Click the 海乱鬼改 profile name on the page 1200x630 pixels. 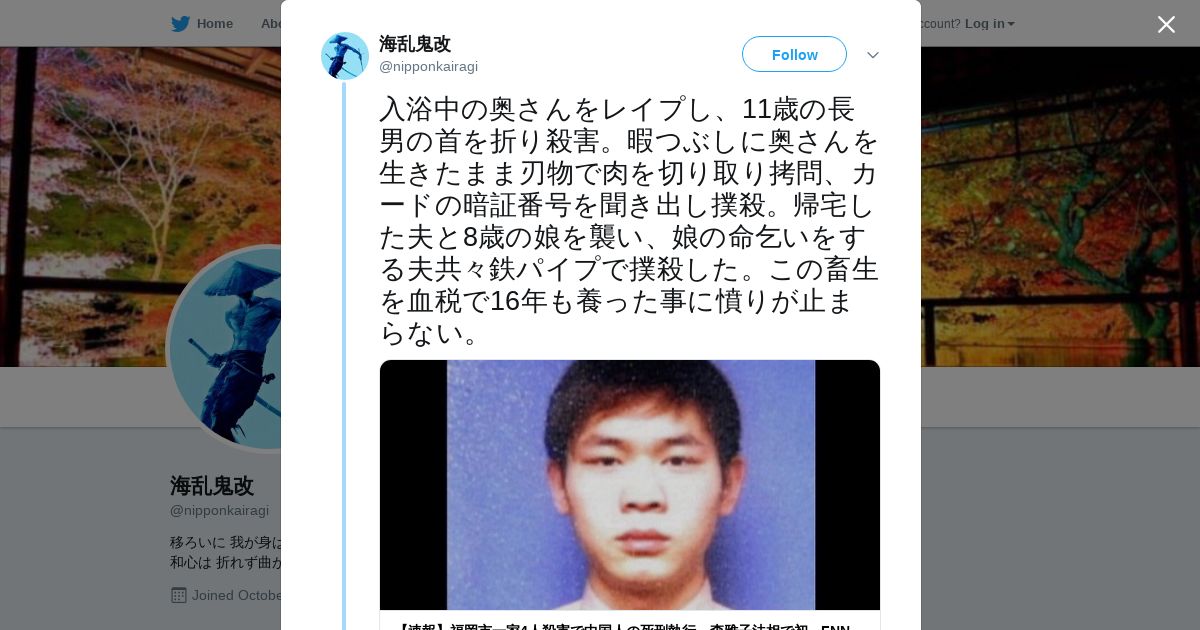(212, 486)
